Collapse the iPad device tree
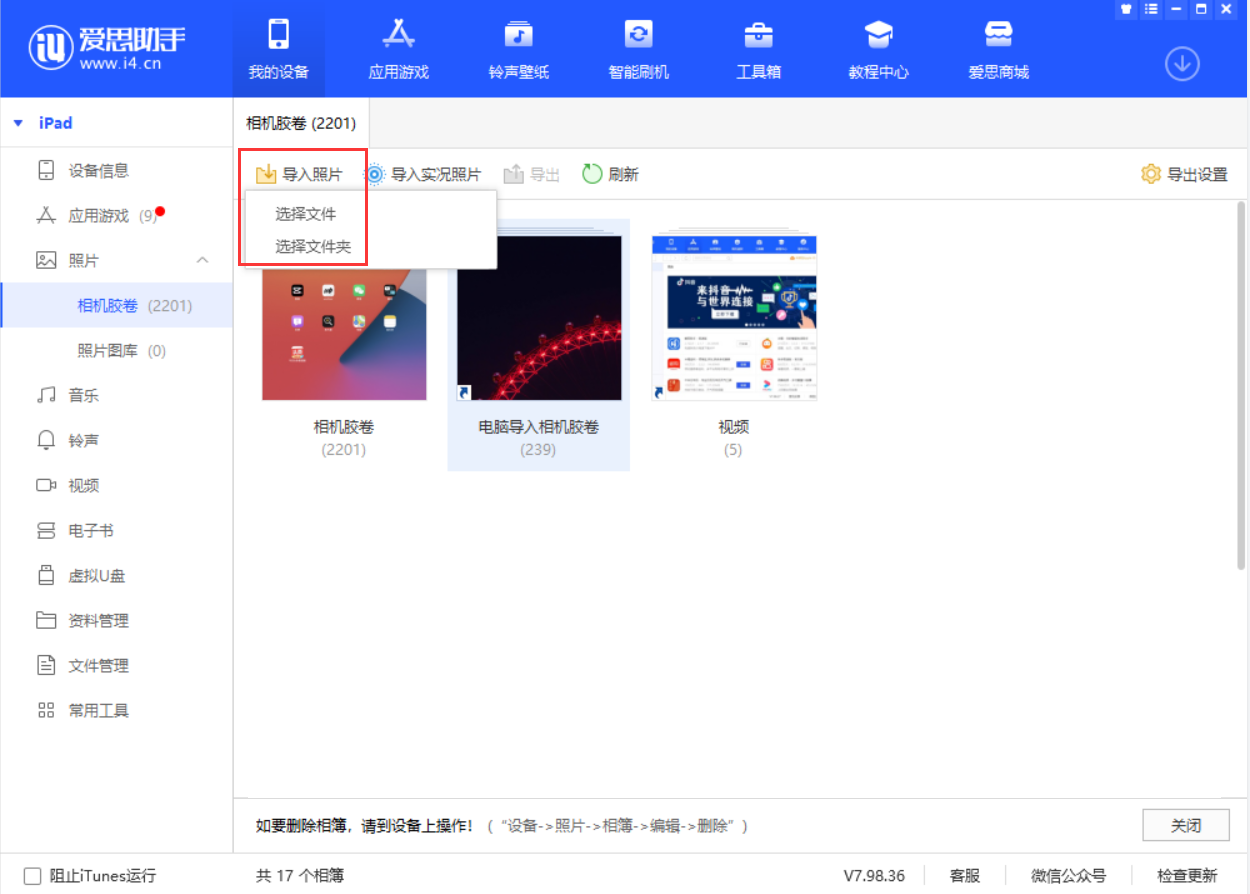 (x=18, y=123)
